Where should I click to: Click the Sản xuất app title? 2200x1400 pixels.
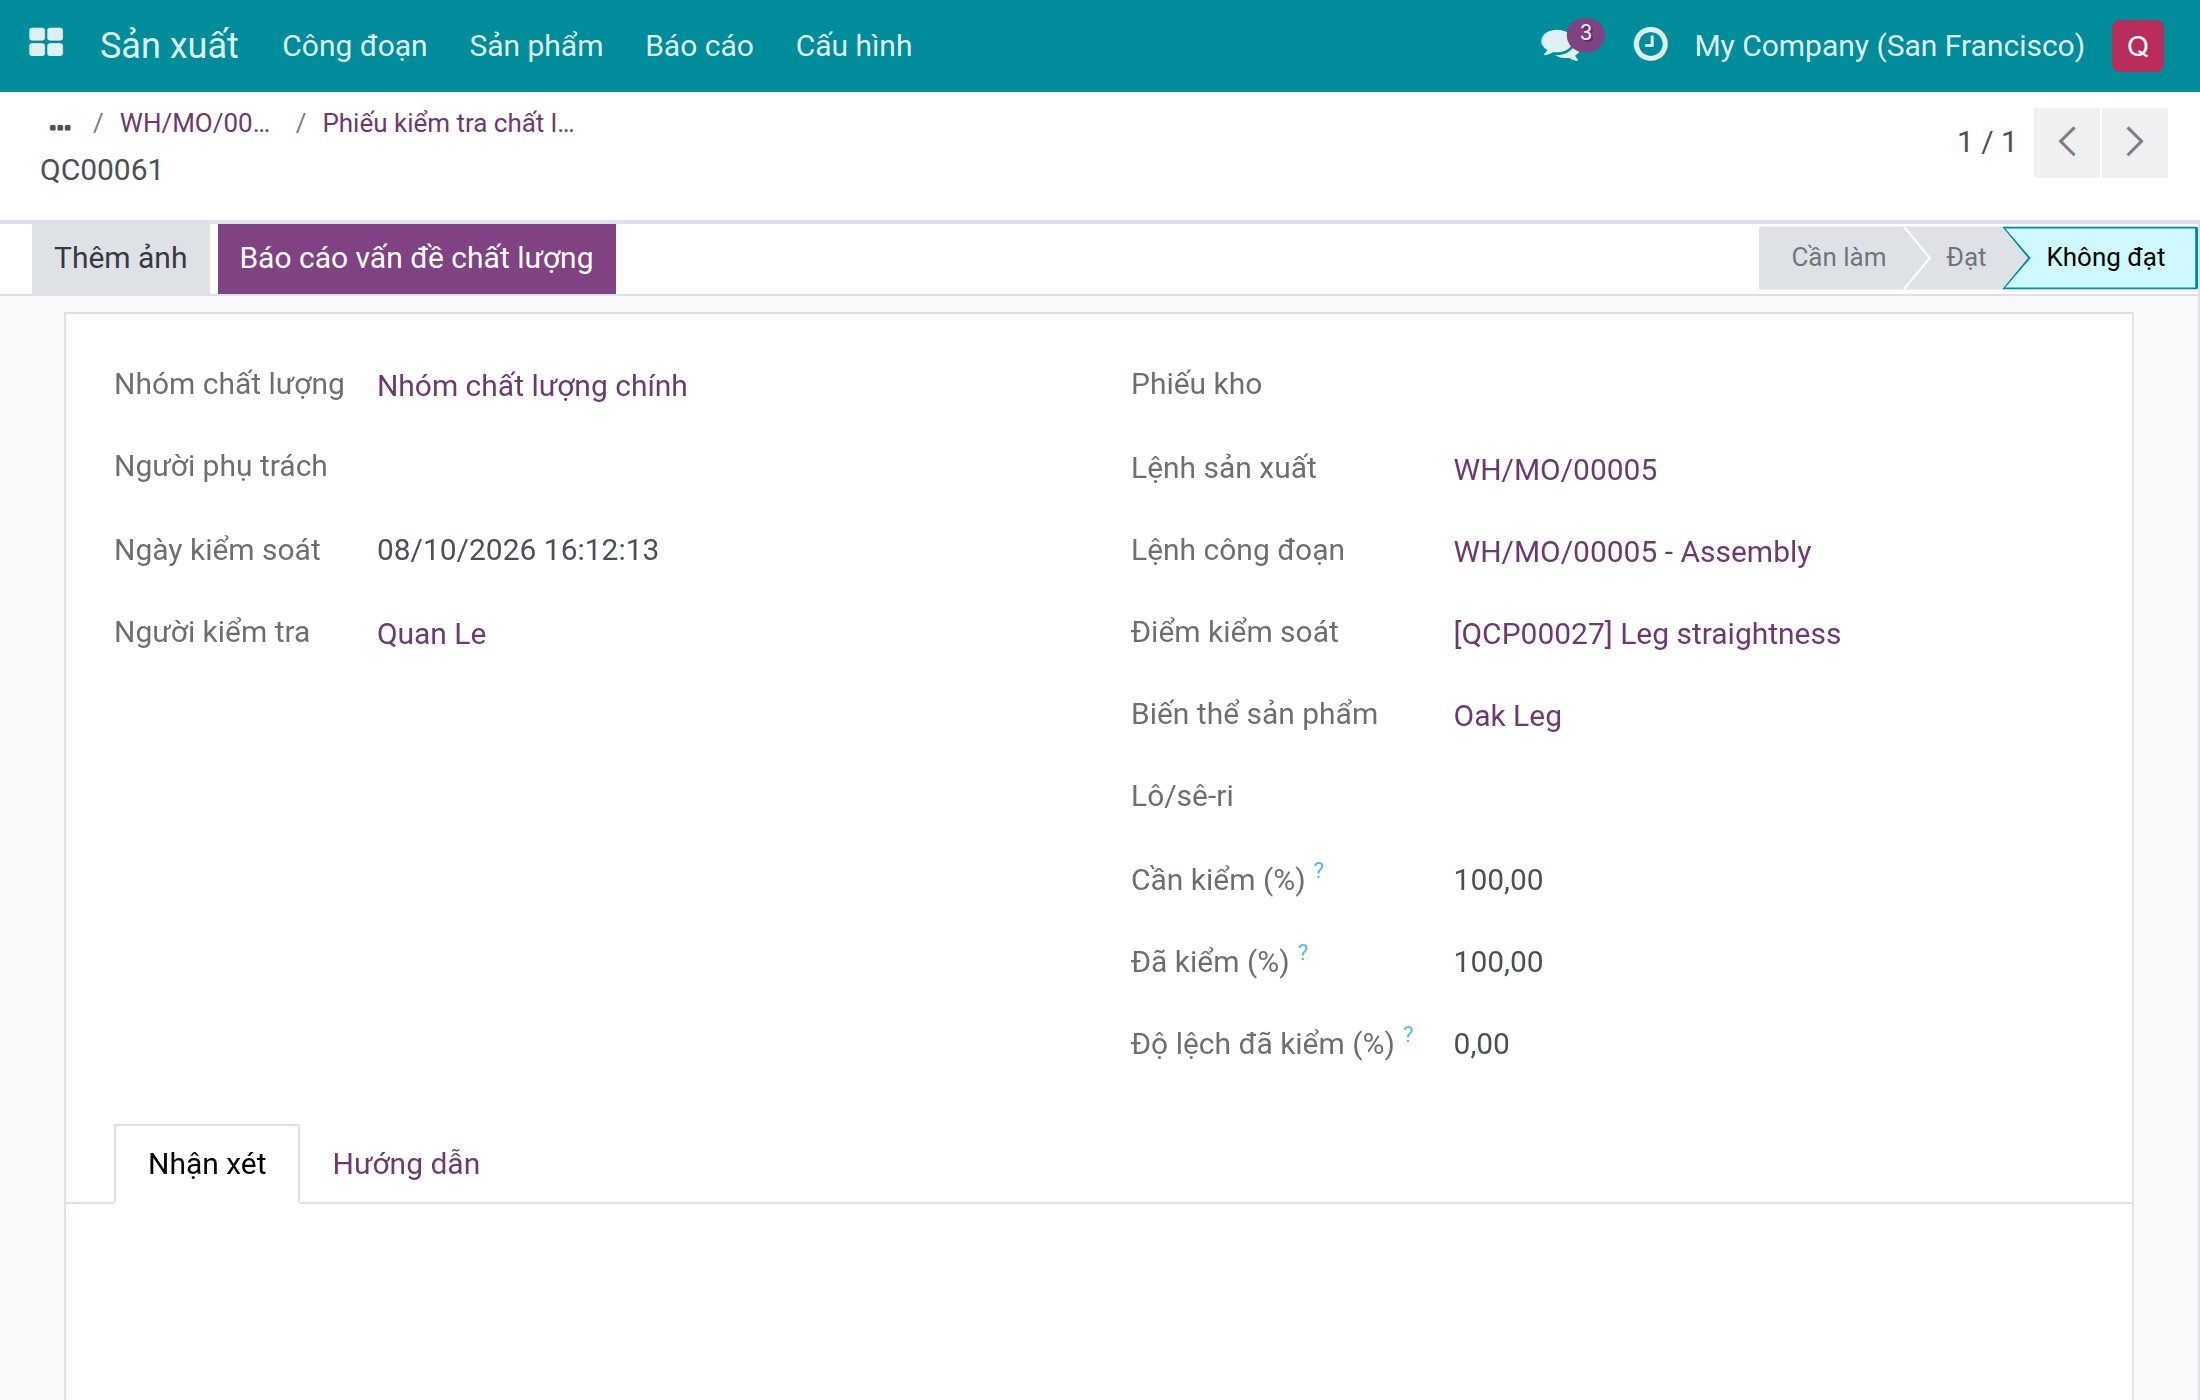point(169,45)
